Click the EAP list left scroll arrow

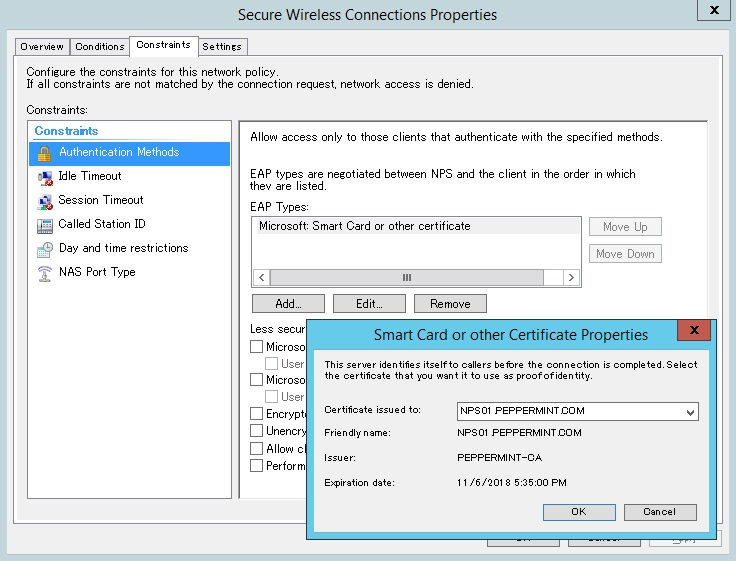tap(262, 277)
